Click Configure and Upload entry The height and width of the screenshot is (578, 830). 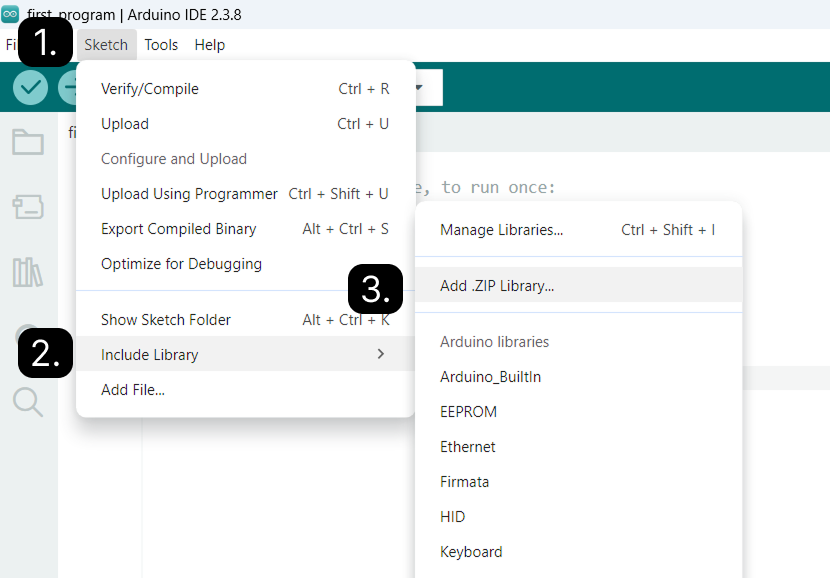245,159
